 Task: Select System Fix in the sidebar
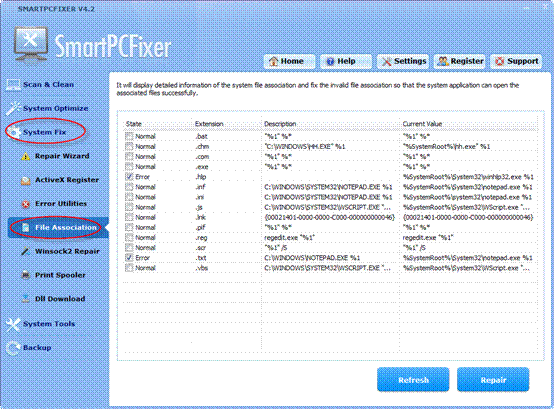point(45,132)
